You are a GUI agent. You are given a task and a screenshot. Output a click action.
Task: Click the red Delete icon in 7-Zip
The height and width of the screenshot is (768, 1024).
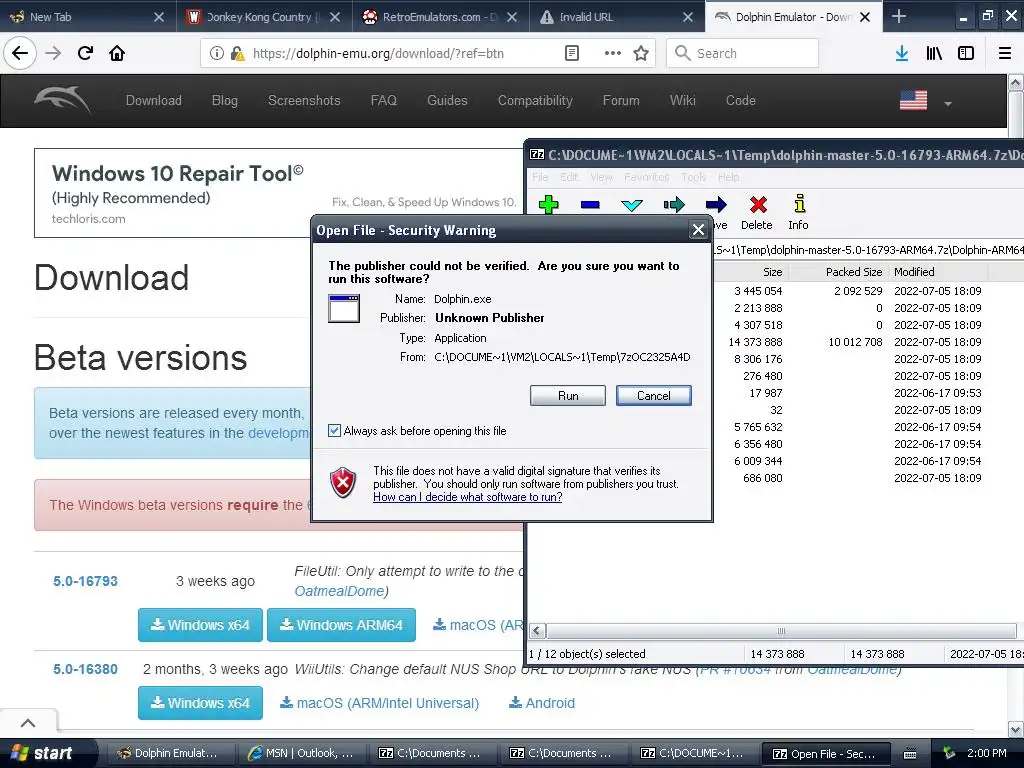pos(758,204)
